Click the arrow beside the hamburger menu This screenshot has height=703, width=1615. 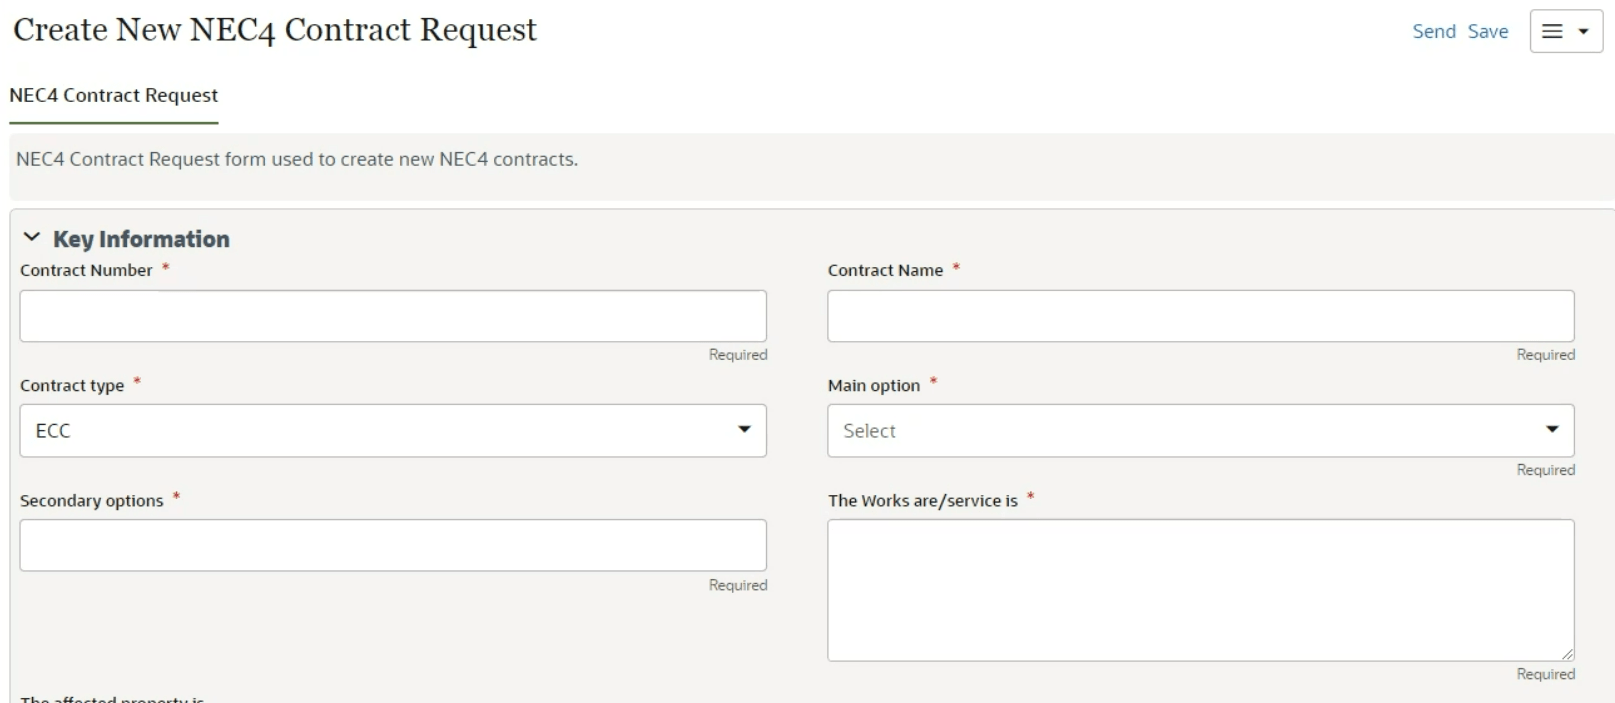(x=1583, y=31)
